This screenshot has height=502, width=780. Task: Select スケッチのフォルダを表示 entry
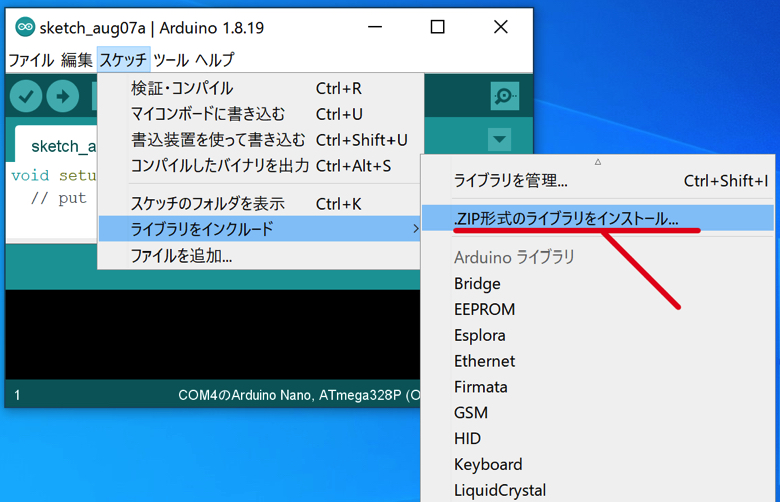(261, 203)
